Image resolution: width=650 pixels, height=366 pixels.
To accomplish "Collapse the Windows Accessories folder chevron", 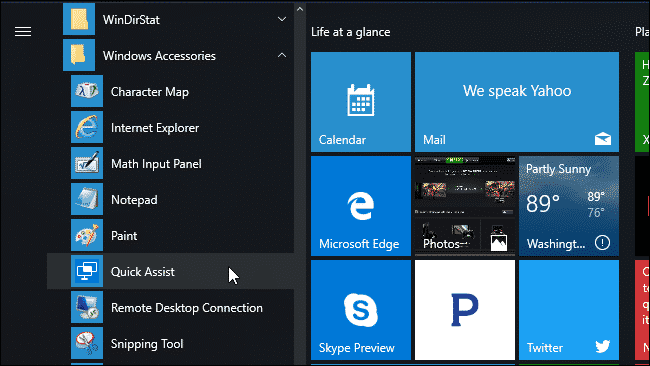I will pyautogui.click(x=282, y=55).
